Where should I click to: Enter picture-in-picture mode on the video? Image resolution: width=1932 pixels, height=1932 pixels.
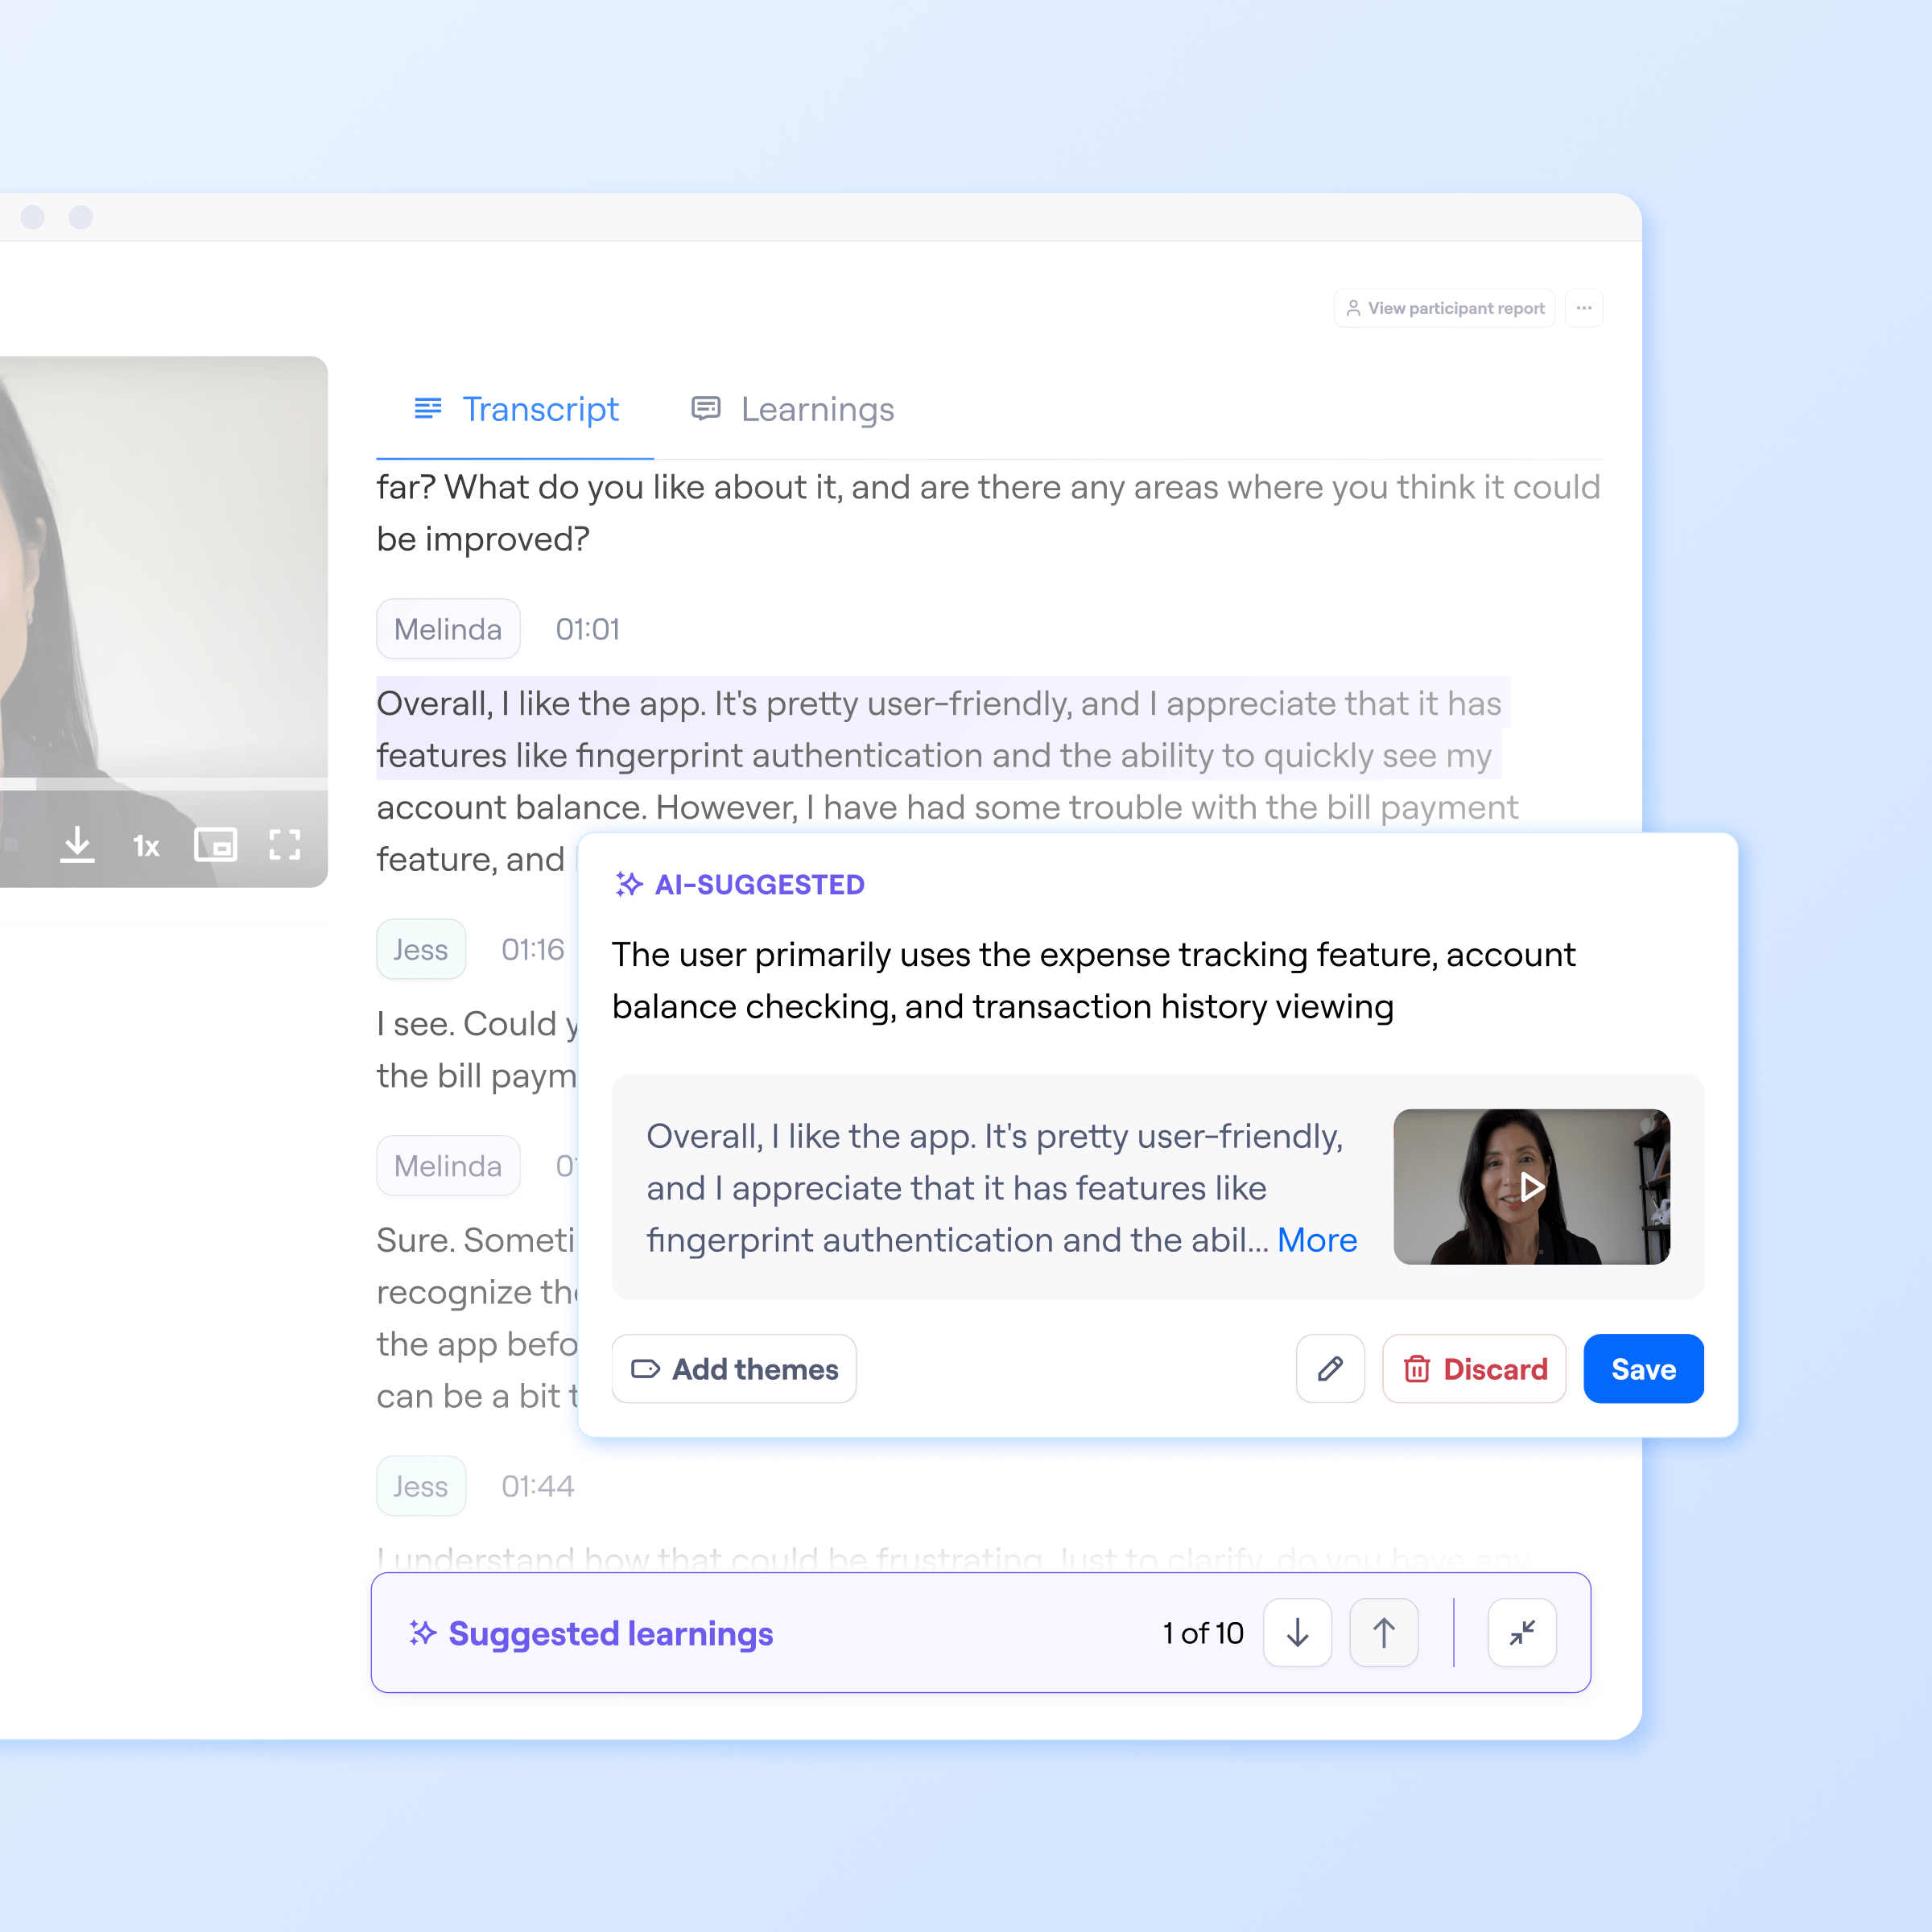coord(216,845)
